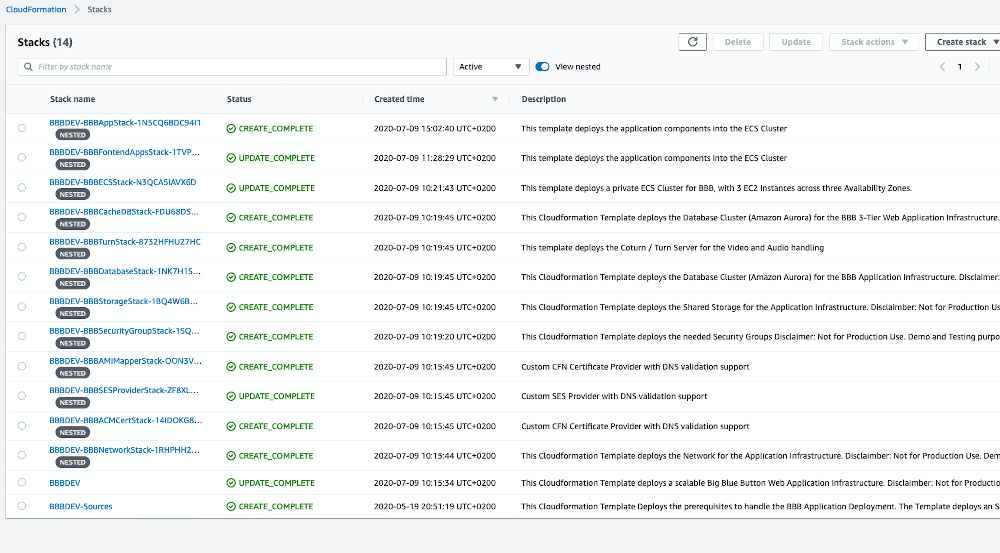Click 'Custom SES Provider with DNS validation support'
The width and height of the screenshot is (1000, 553).
click(x=614, y=396)
